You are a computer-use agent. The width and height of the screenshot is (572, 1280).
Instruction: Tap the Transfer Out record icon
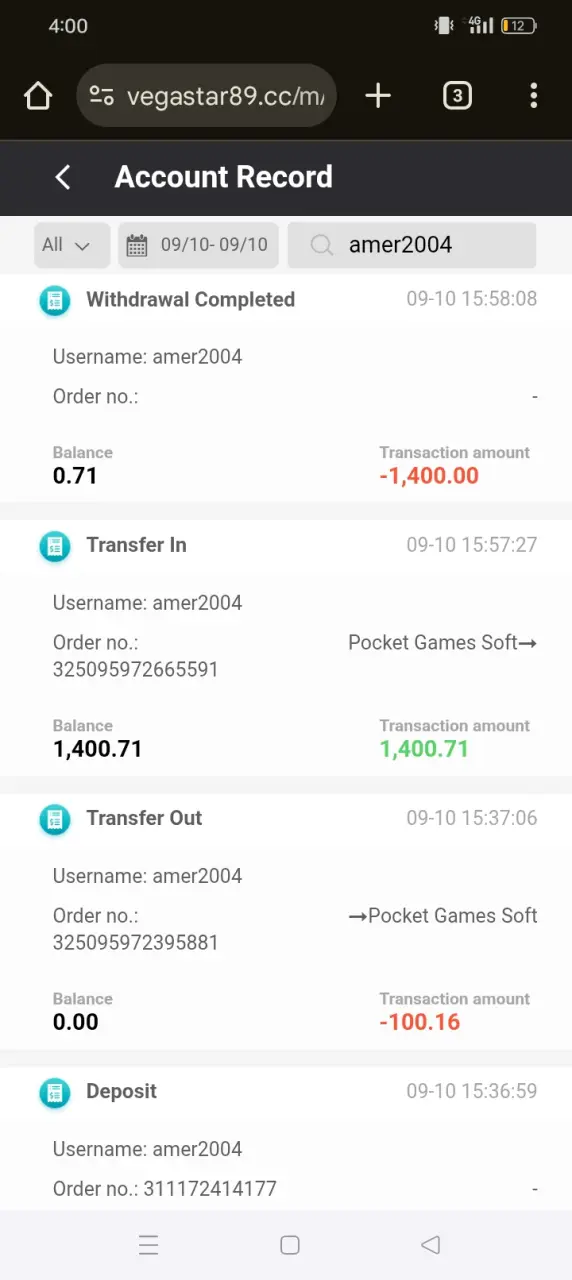55,819
